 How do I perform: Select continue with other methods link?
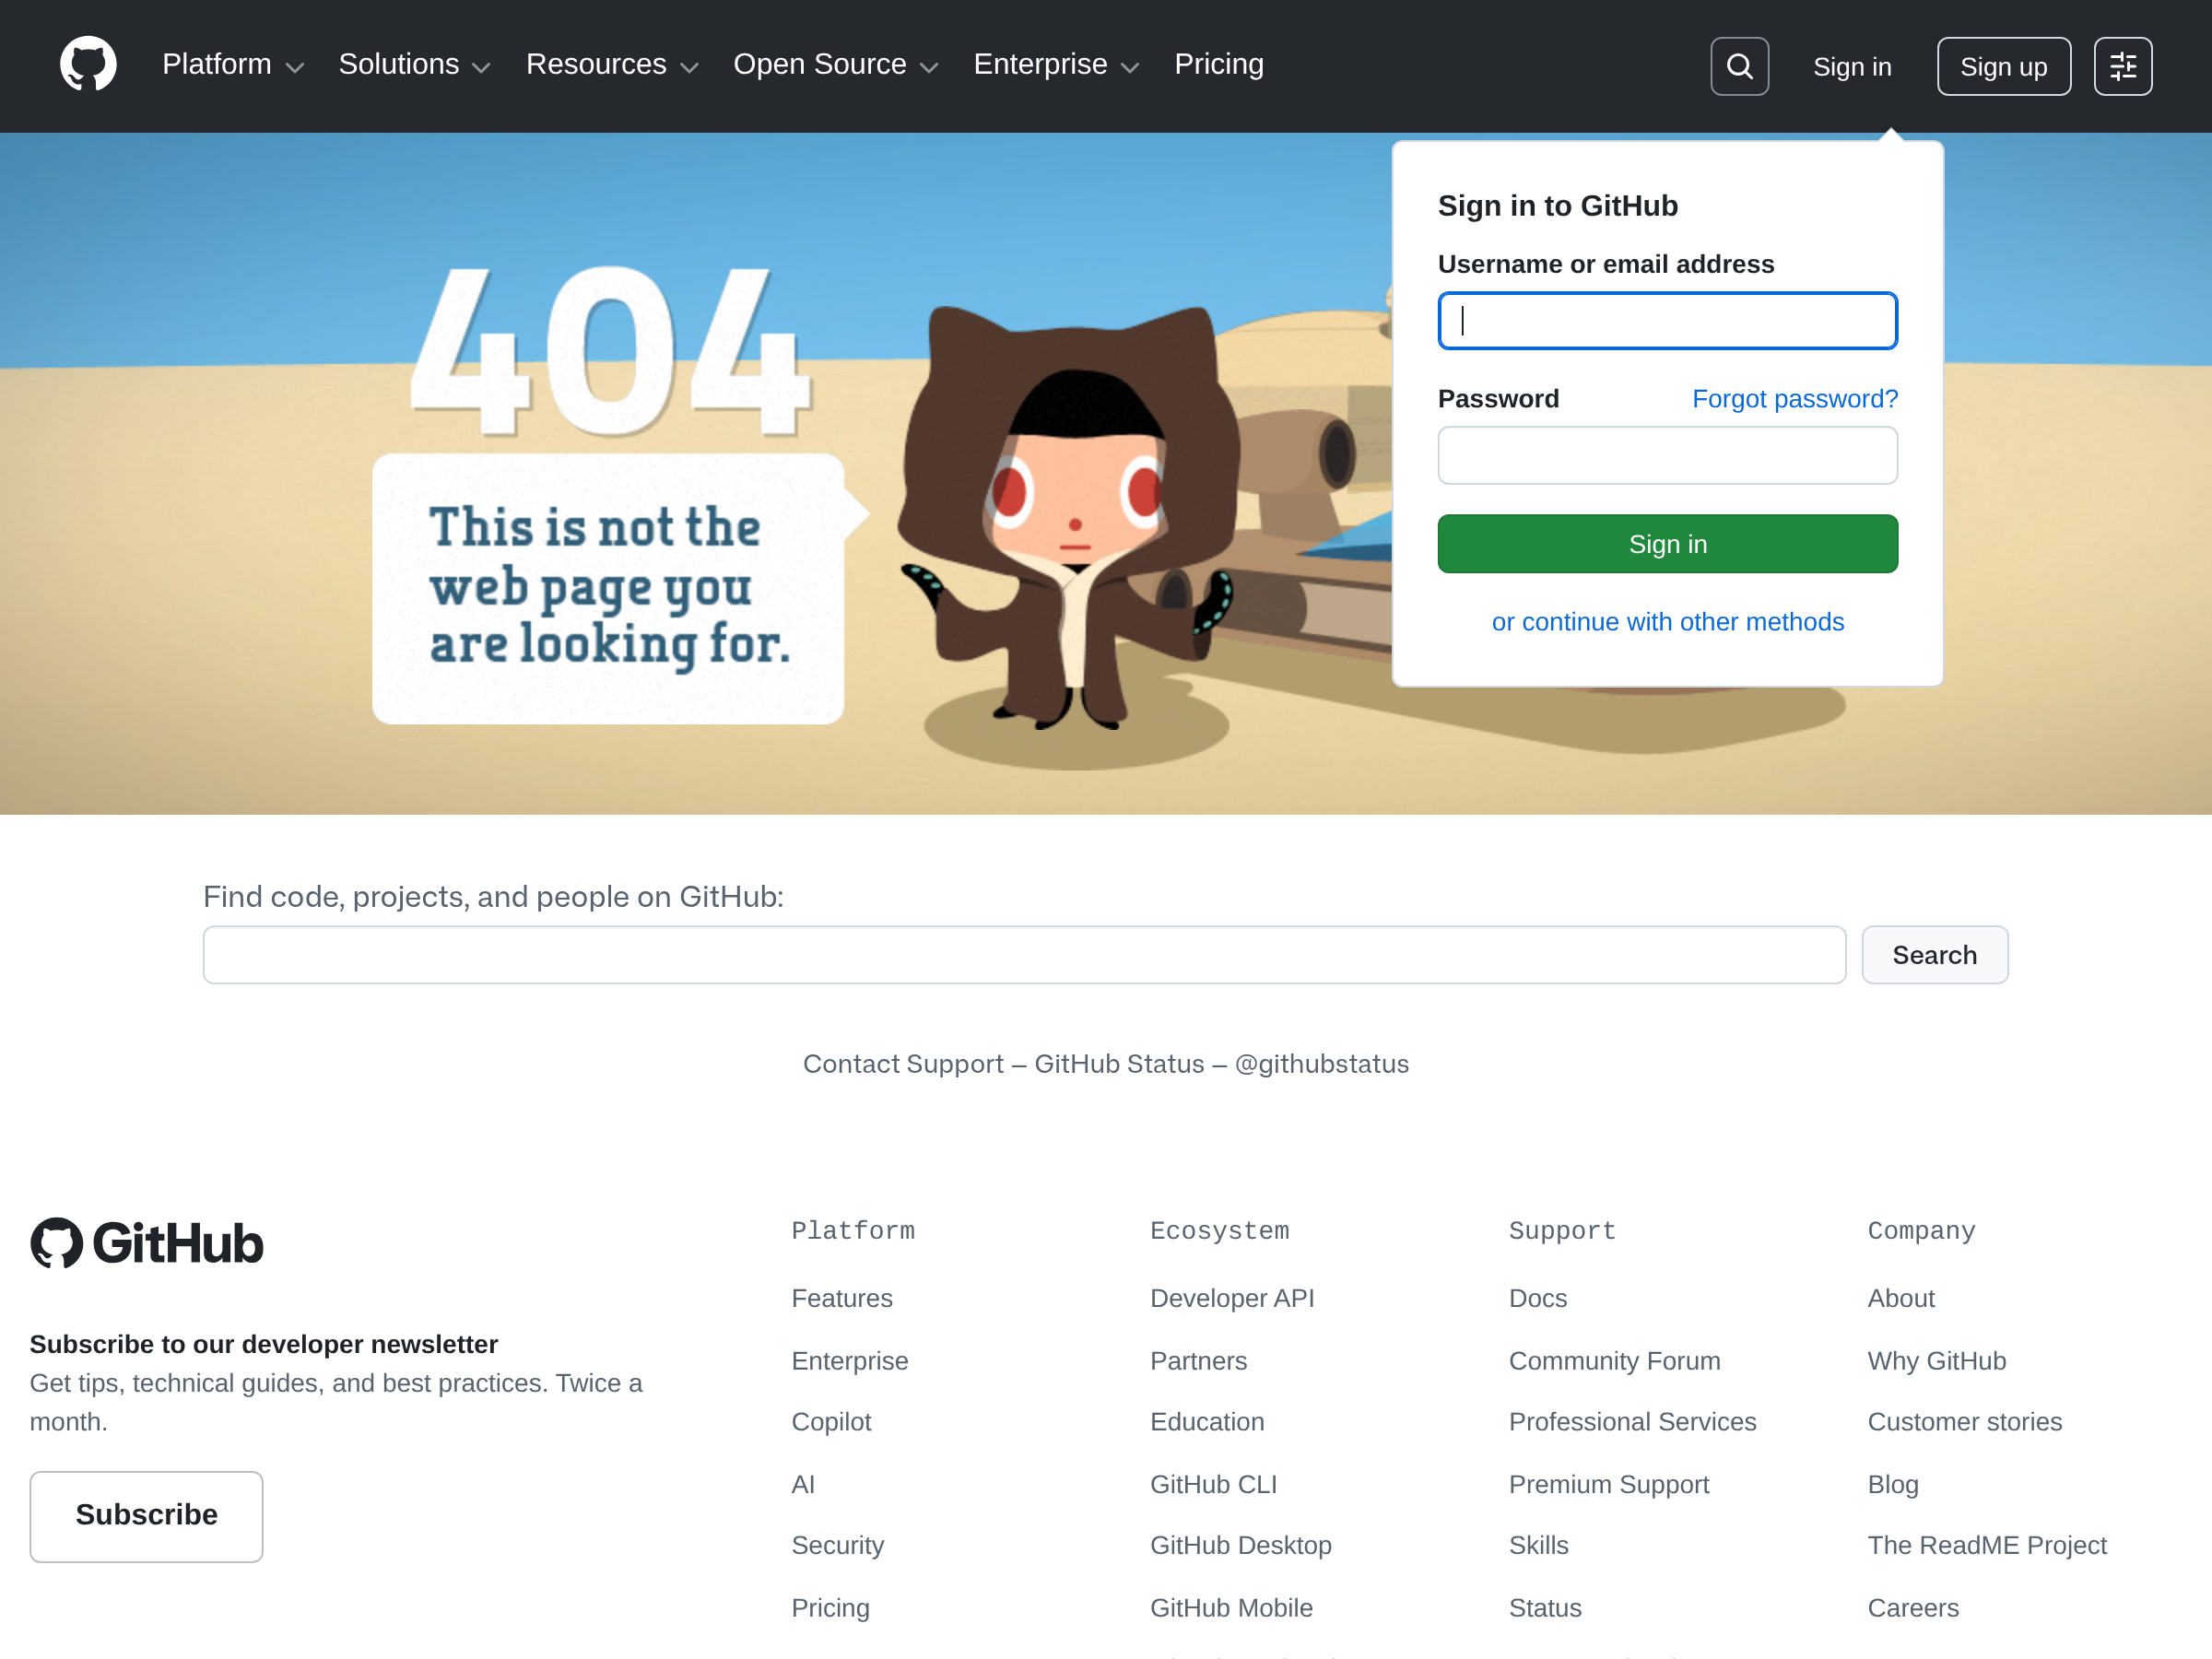click(1667, 622)
